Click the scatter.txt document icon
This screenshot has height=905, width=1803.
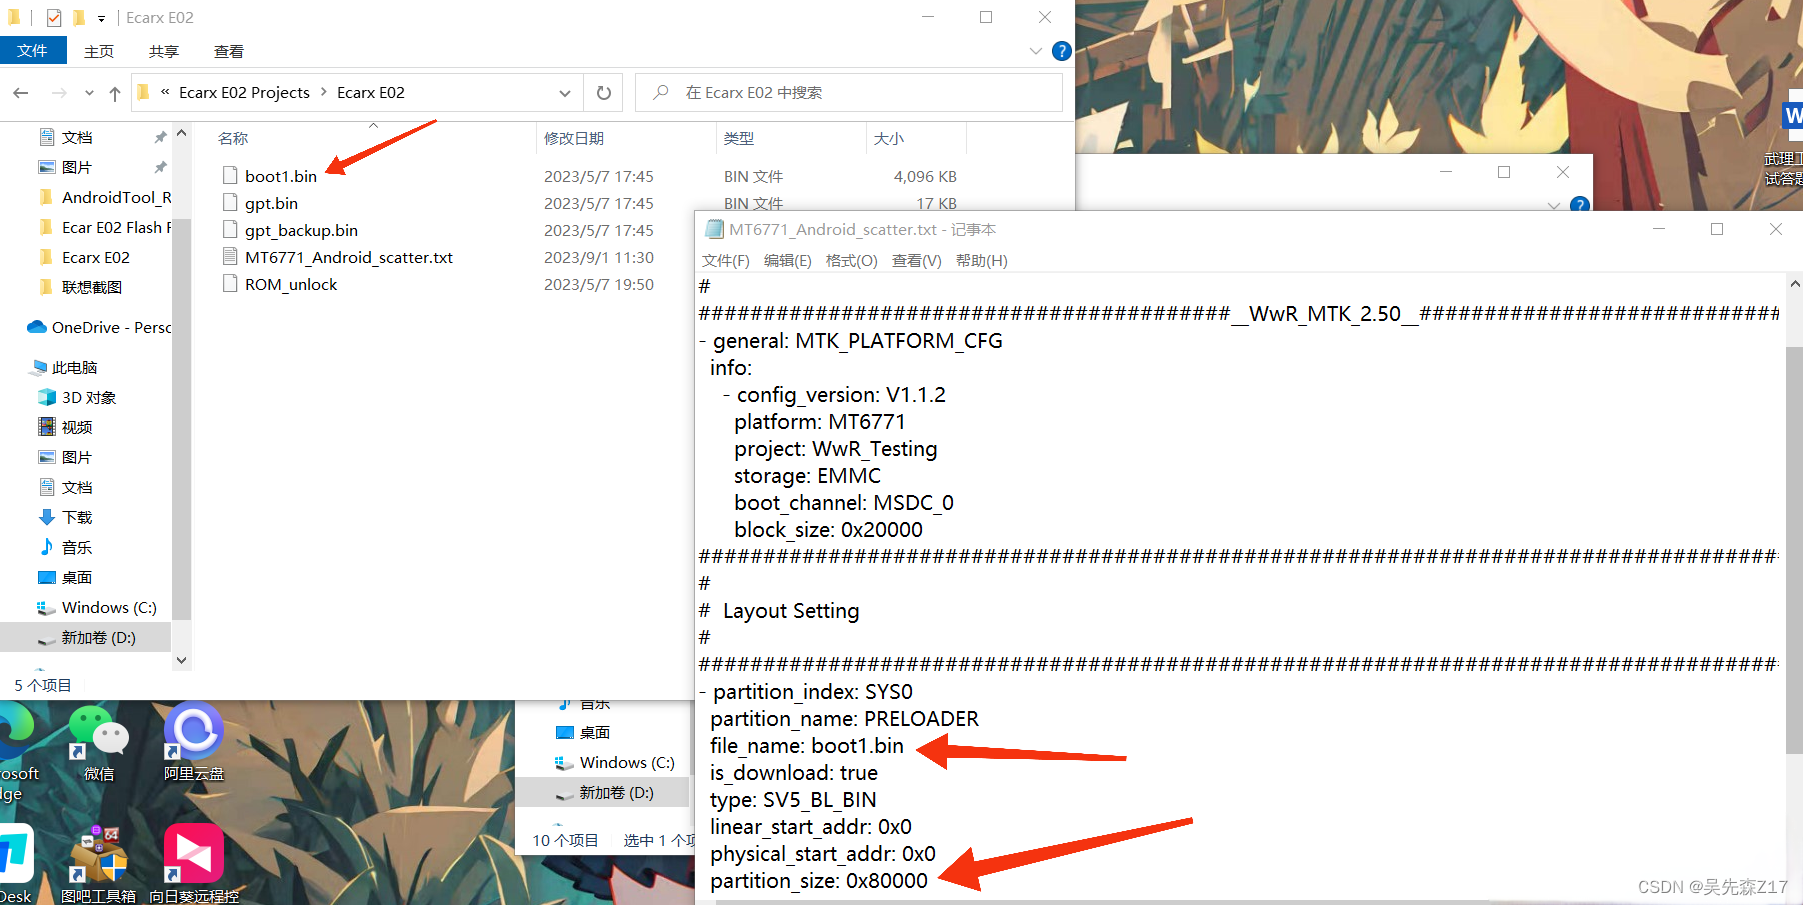click(230, 257)
